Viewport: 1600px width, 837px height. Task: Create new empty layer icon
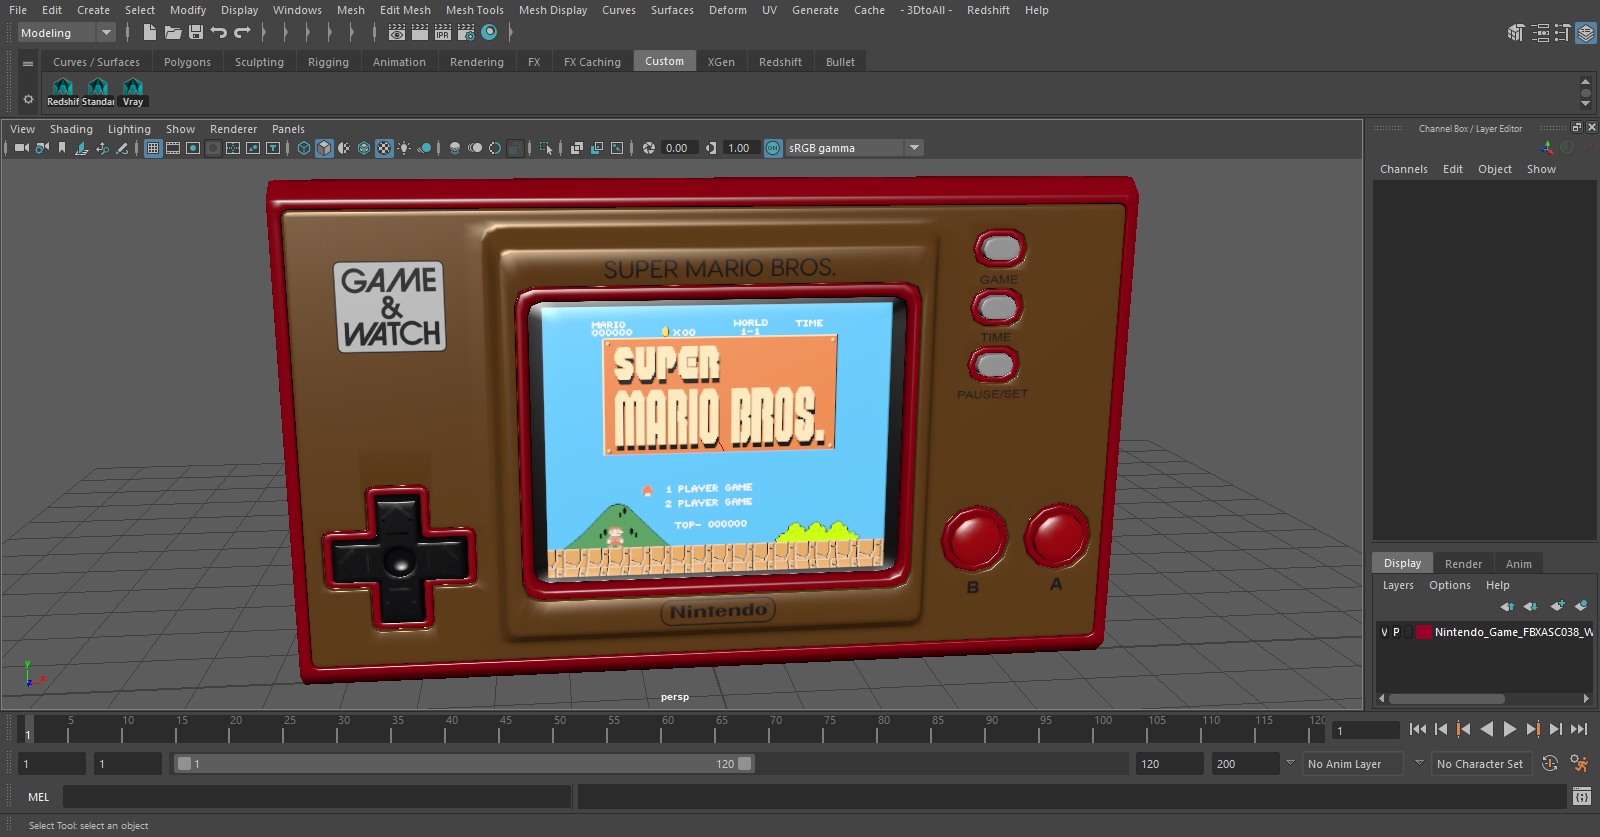click(x=1557, y=606)
